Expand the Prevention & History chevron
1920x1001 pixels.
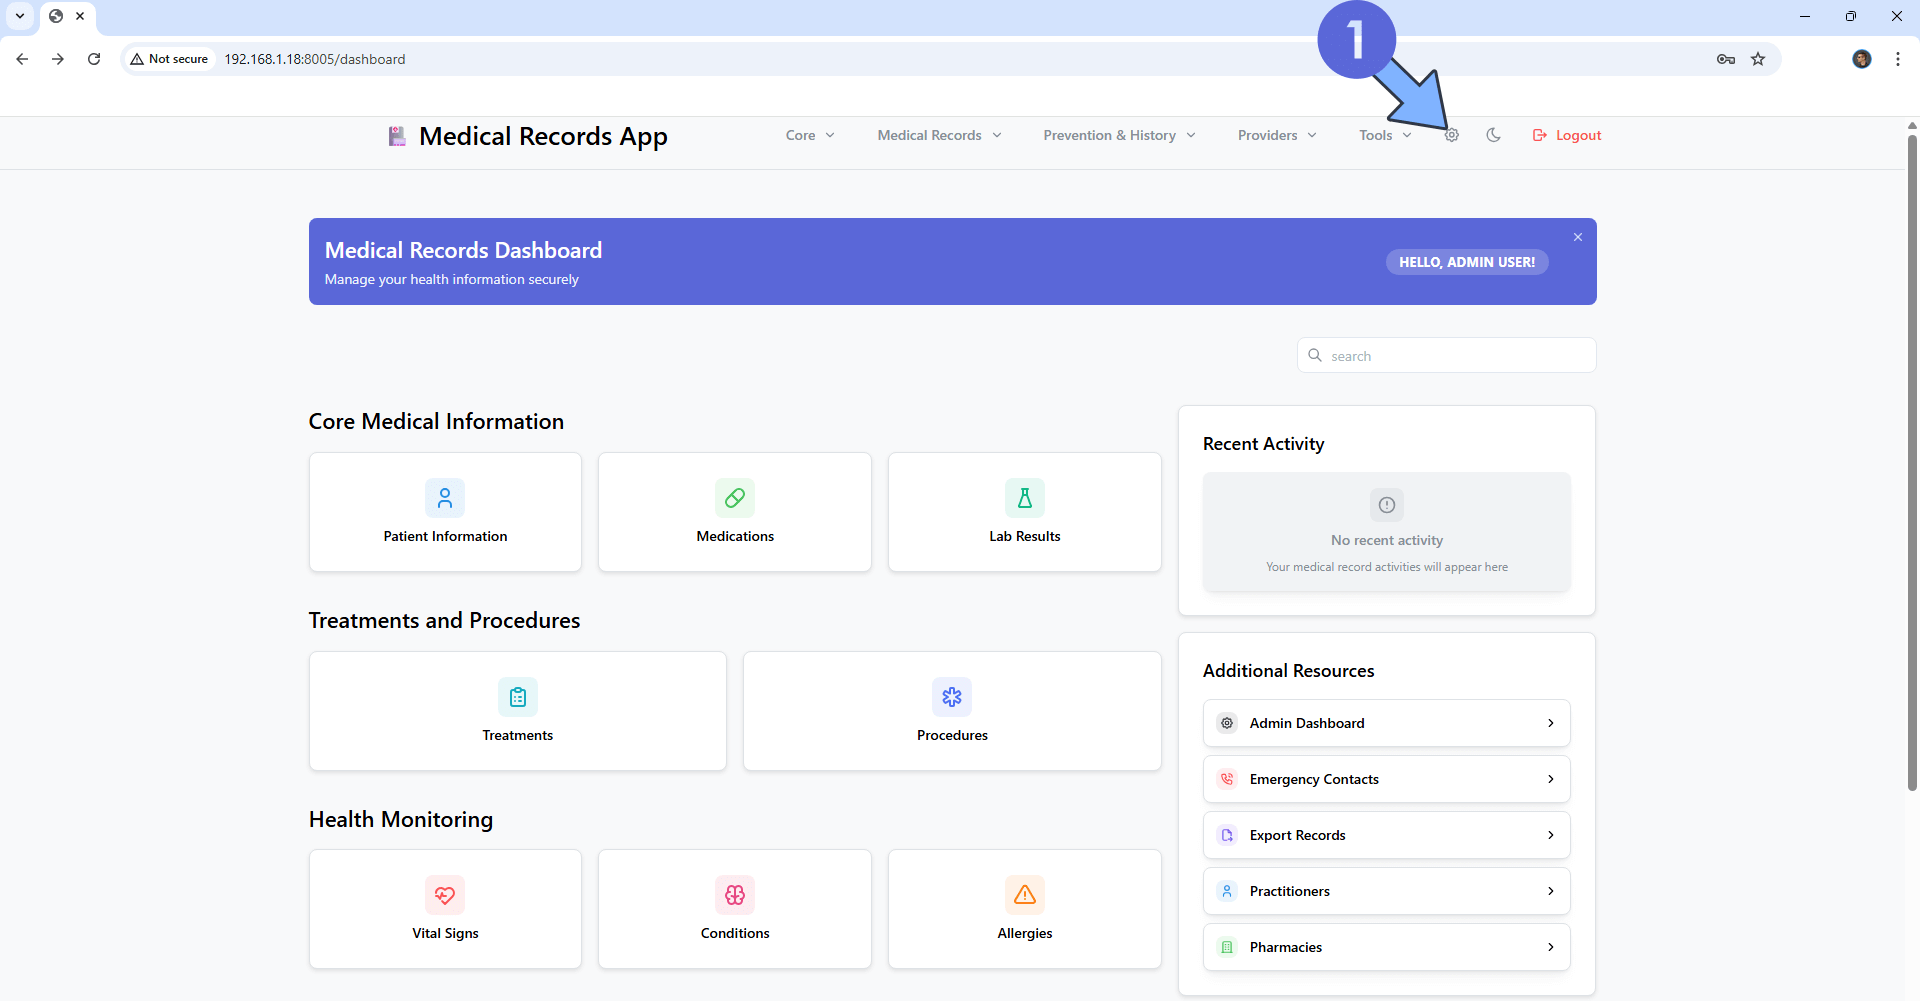pyautogui.click(x=1191, y=136)
